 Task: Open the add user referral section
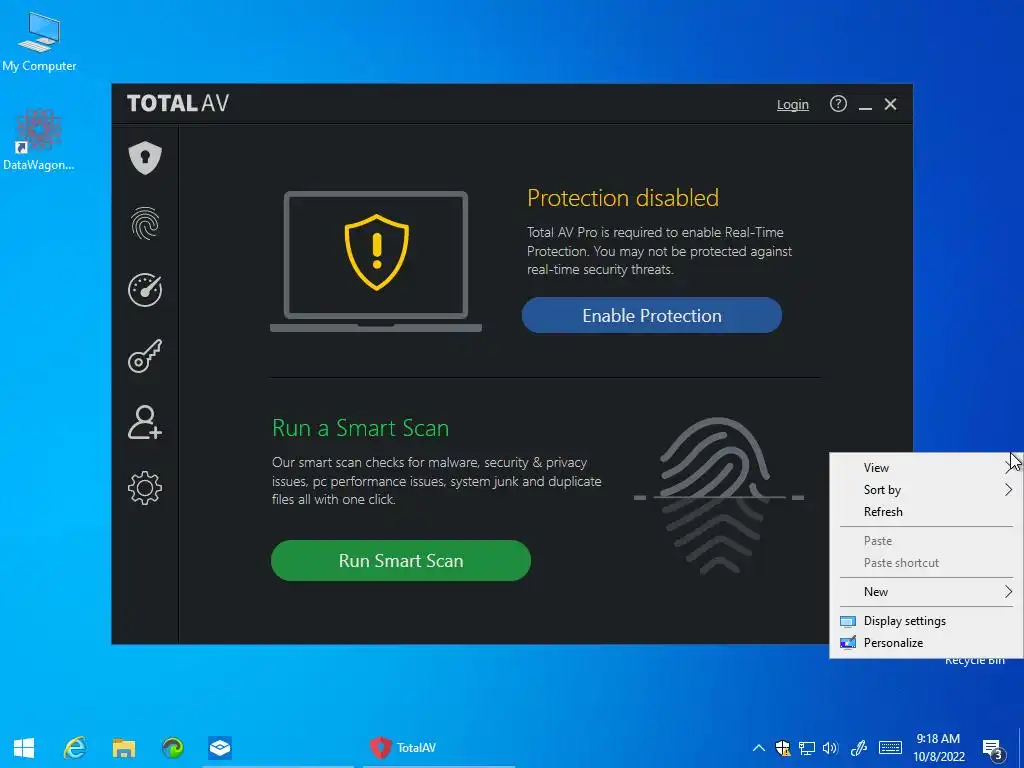(145, 422)
